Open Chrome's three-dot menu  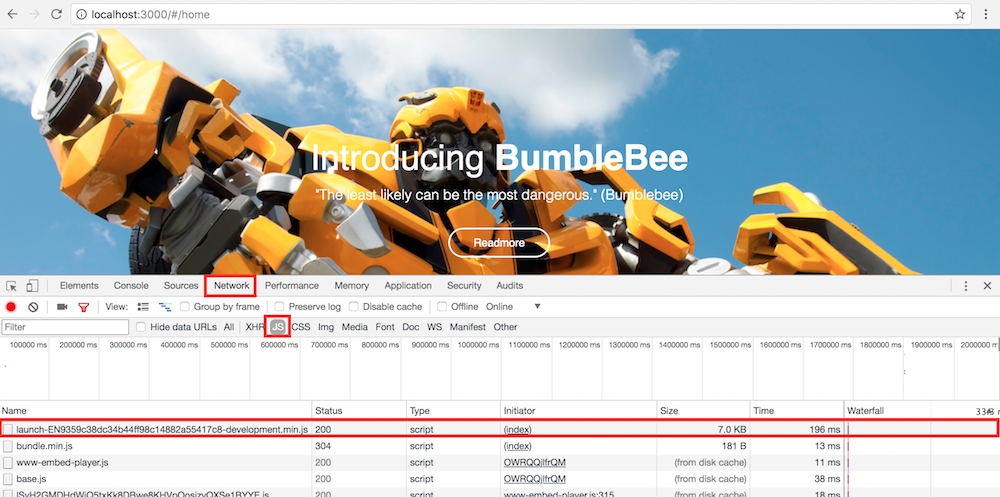[x=987, y=14]
